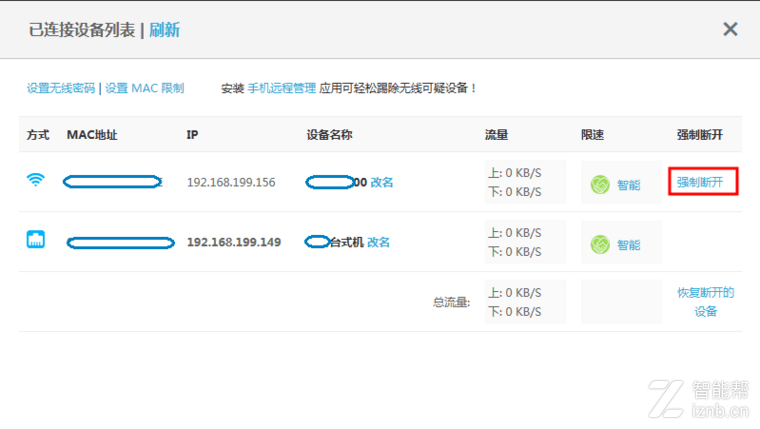The height and width of the screenshot is (429, 760).
Task: Click the MAC地址 column header
Action: tap(92, 135)
